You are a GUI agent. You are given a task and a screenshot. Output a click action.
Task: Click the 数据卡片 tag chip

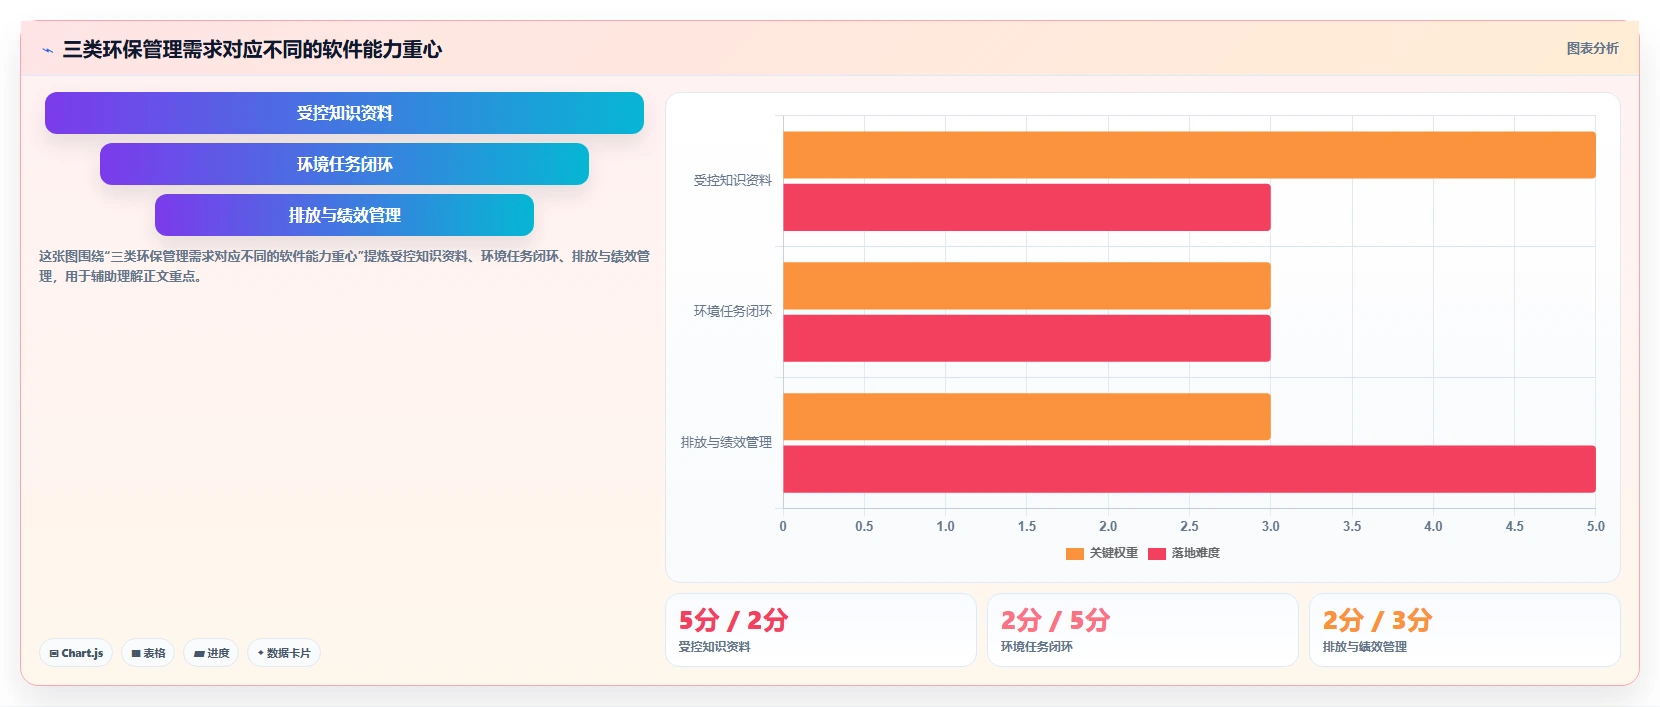coord(284,653)
